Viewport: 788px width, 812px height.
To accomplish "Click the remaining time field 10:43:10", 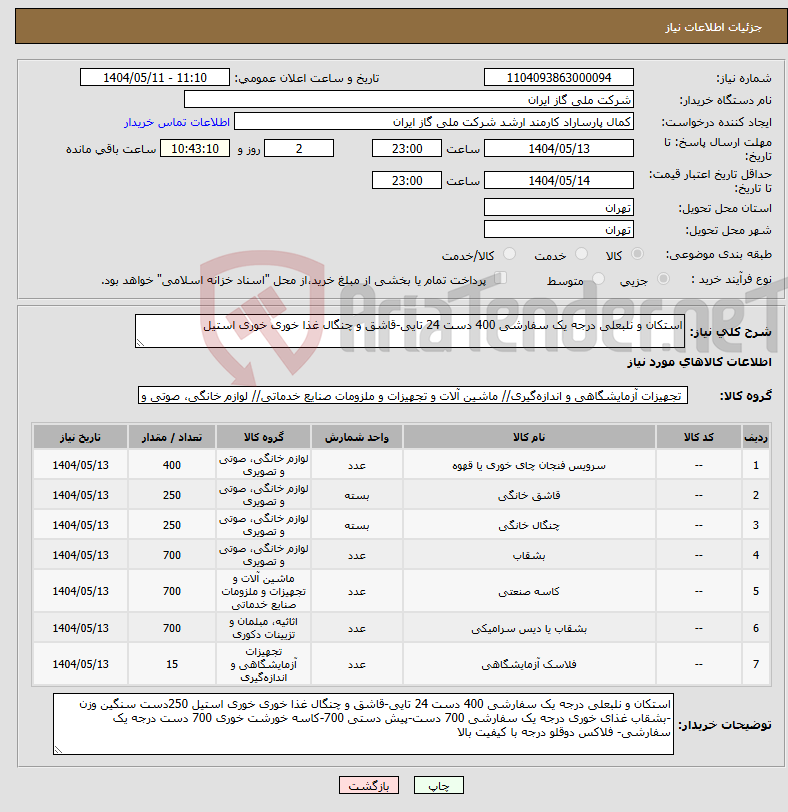I will [x=195, y=149].
